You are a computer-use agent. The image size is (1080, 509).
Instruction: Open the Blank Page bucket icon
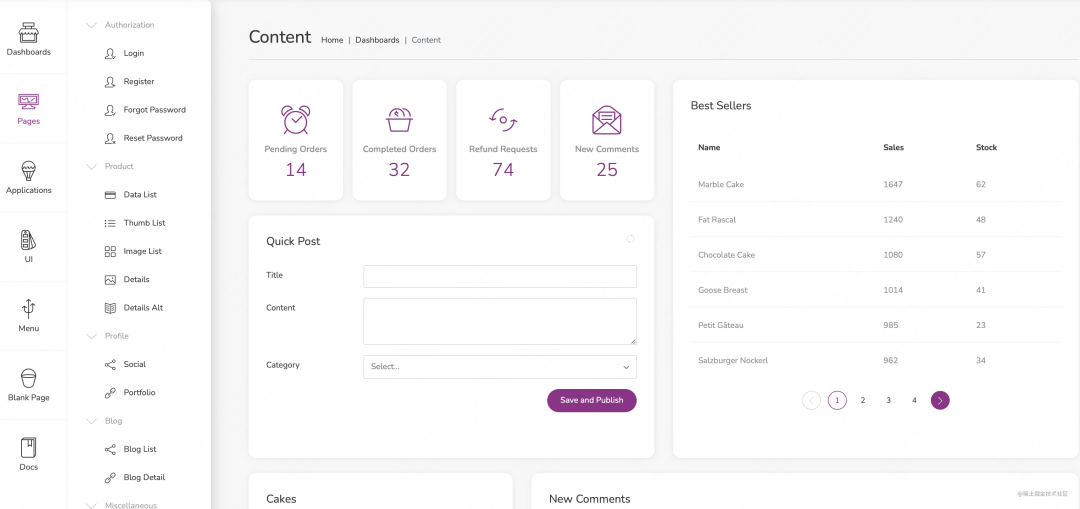[x=28, y=378]
